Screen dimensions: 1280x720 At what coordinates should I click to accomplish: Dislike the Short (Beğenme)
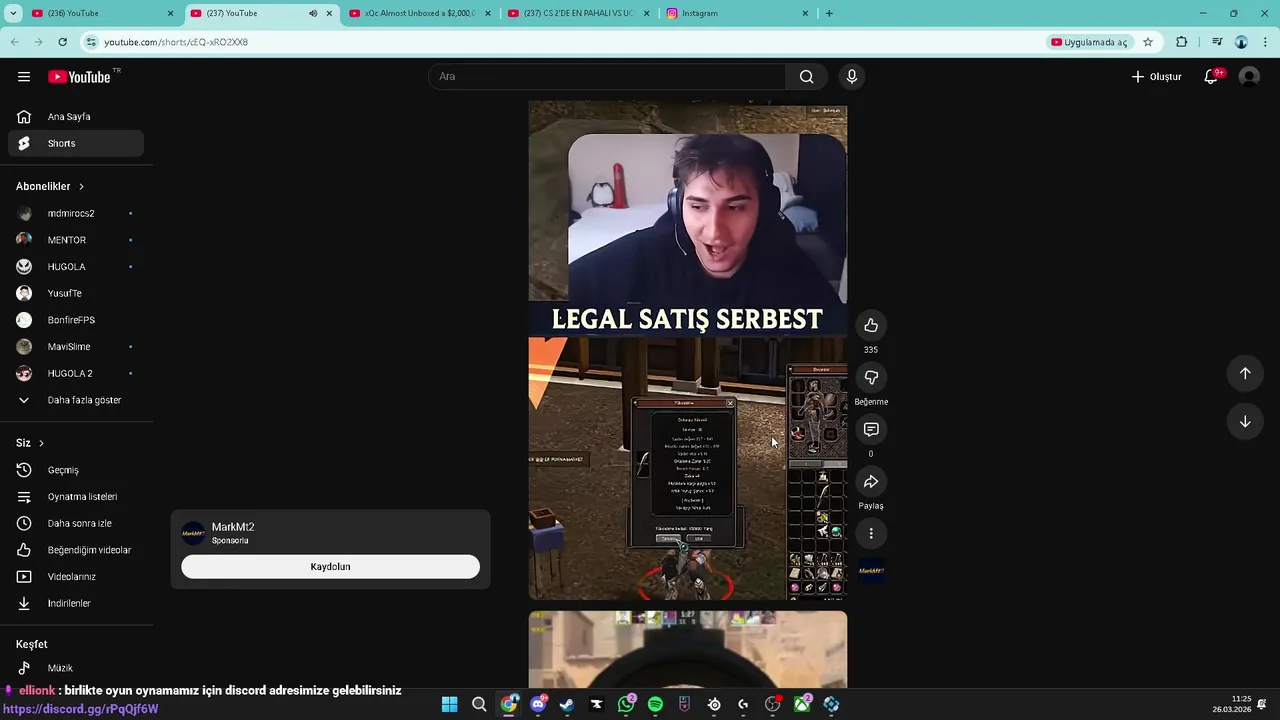tap(871, 377)
